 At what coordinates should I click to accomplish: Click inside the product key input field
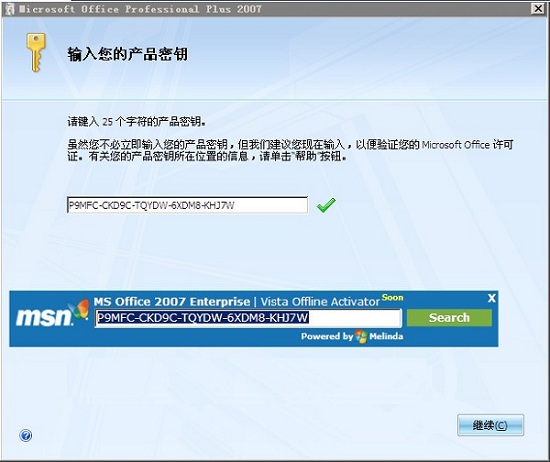[x=187, y=205]
